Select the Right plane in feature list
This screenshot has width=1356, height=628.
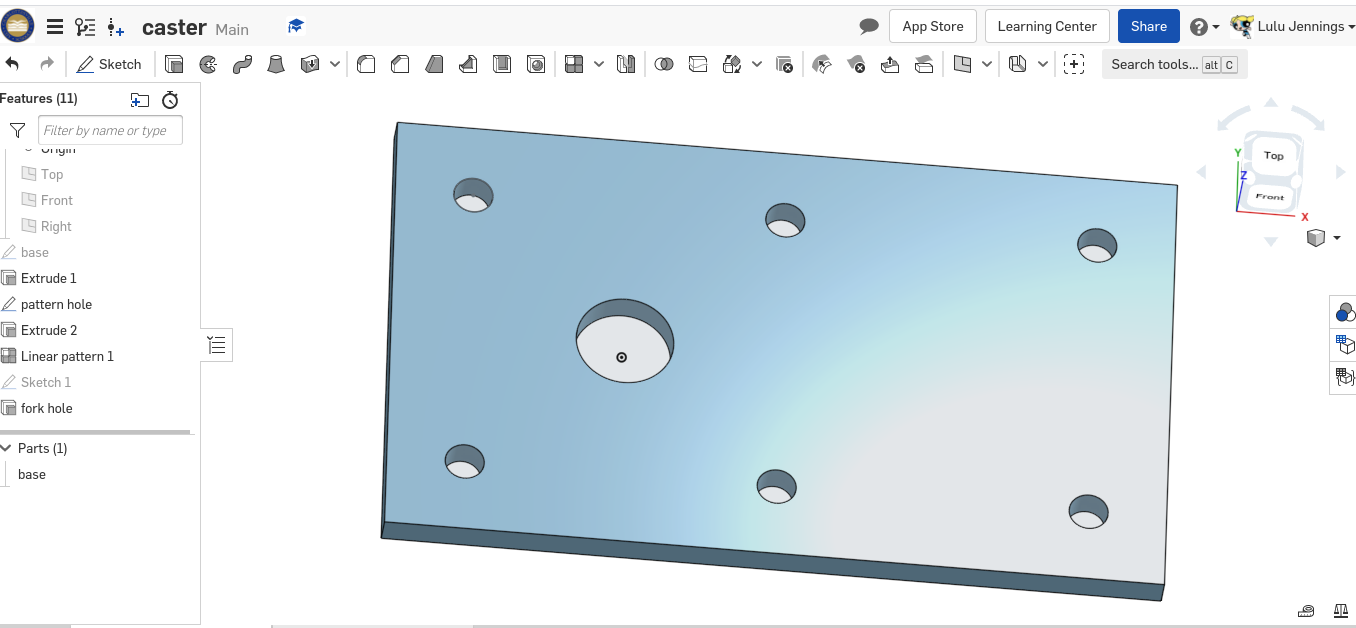[56, 226]
